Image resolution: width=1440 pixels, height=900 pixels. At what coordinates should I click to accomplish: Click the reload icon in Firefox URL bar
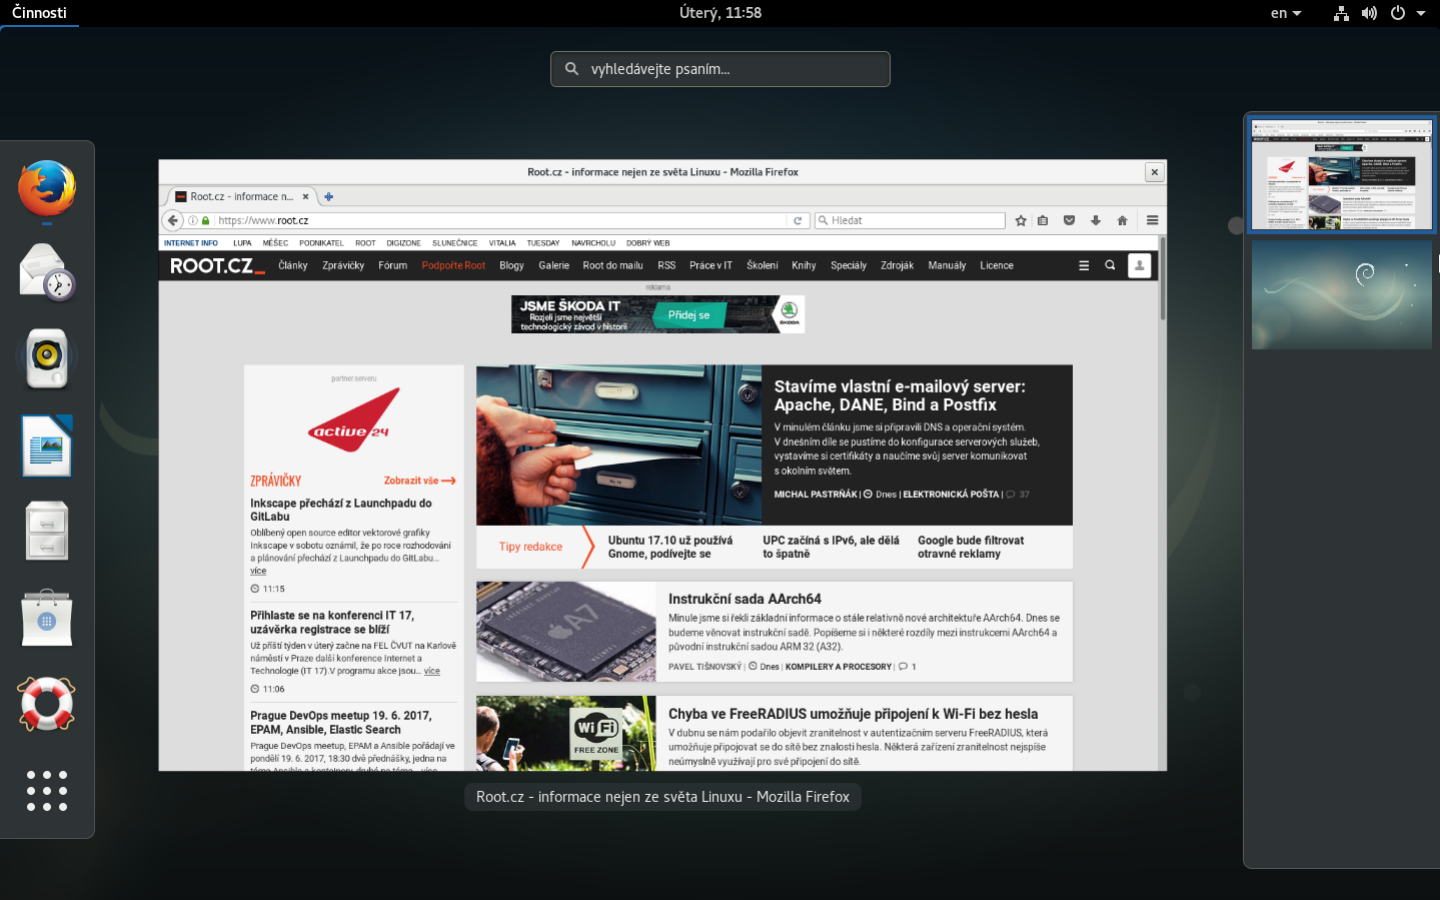click(798, 221)
